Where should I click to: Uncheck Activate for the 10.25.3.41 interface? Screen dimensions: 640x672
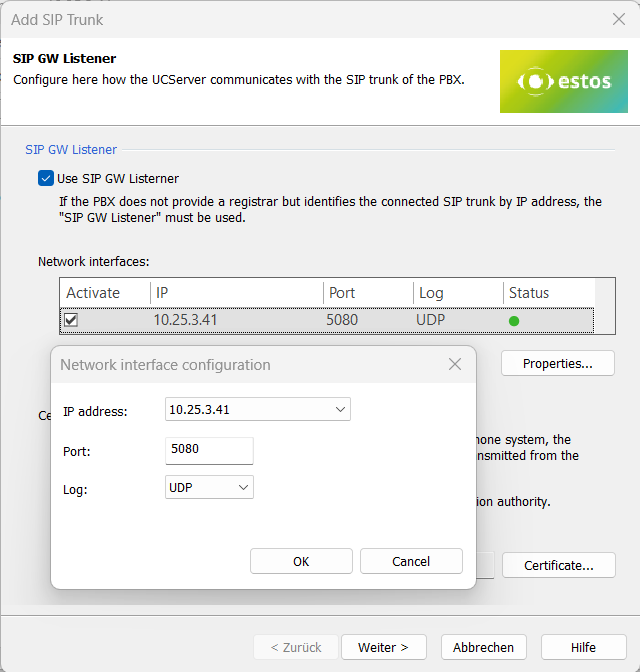pyautogui.click(x=72, y=321)
